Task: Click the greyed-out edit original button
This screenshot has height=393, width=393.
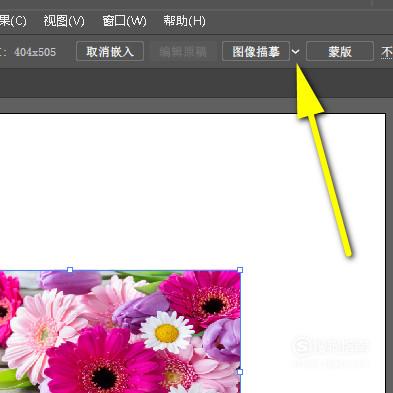Action: coord(183,51)
